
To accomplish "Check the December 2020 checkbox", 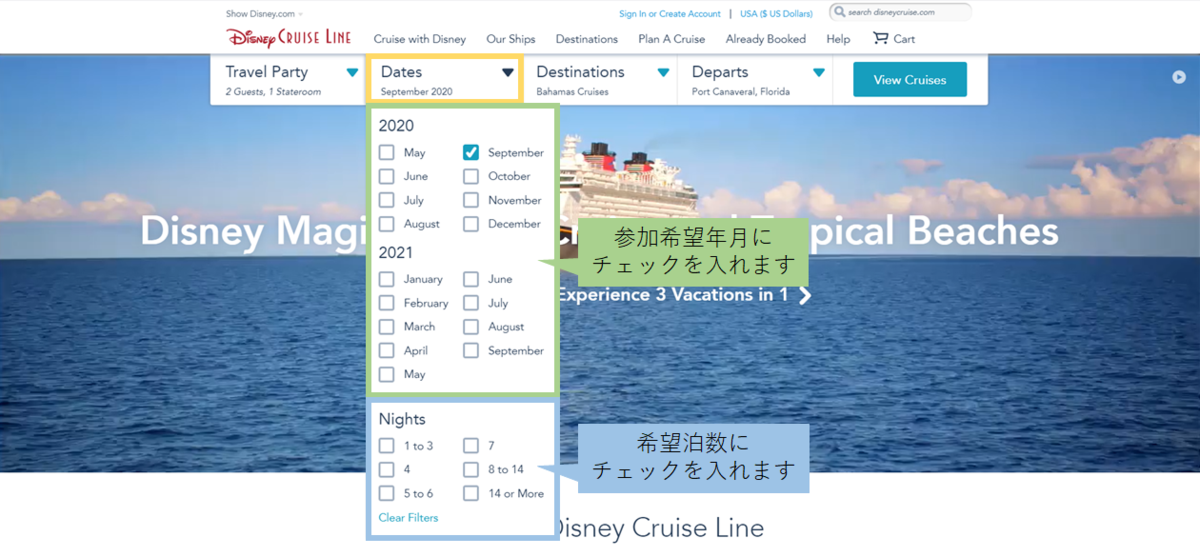I will click(x=470, y=224).
